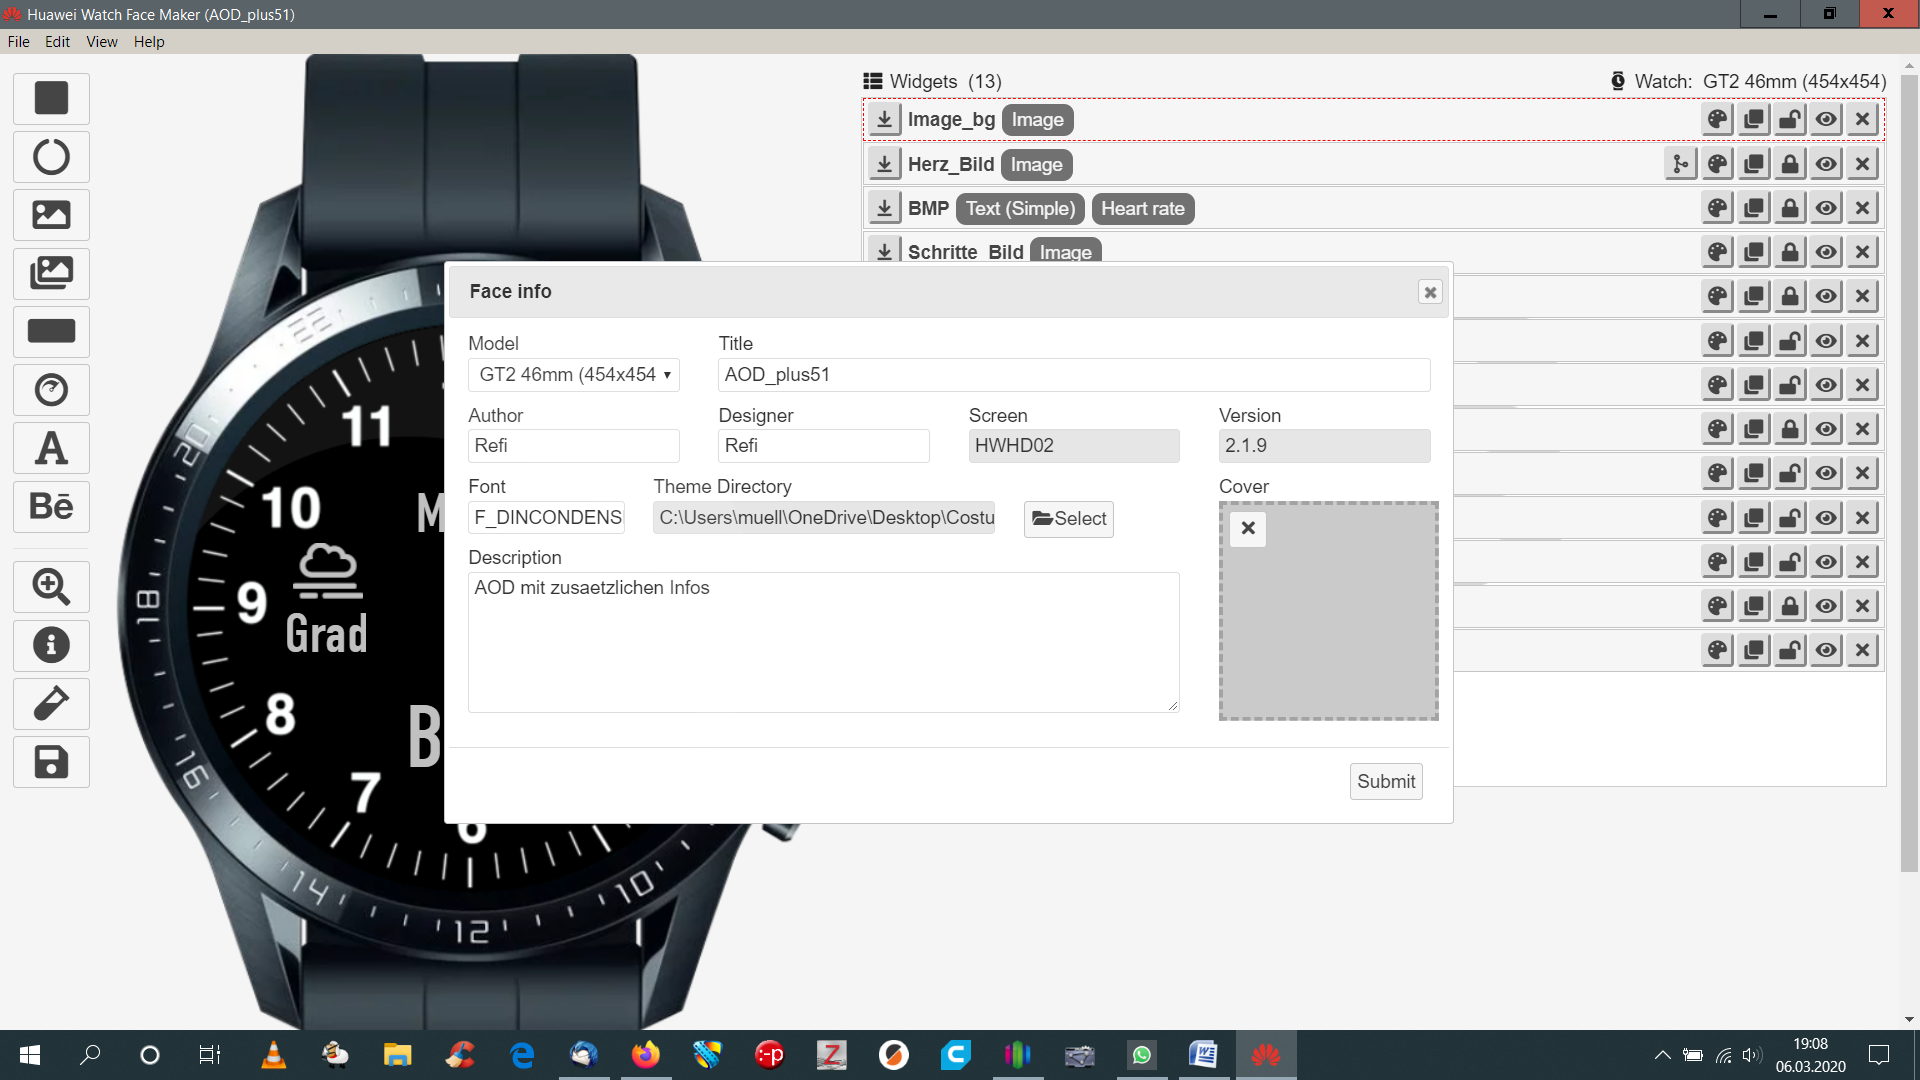
Task: Toggle visibility of Image_bg widget
Action: pyautogui.click(x=1826, y=120)
